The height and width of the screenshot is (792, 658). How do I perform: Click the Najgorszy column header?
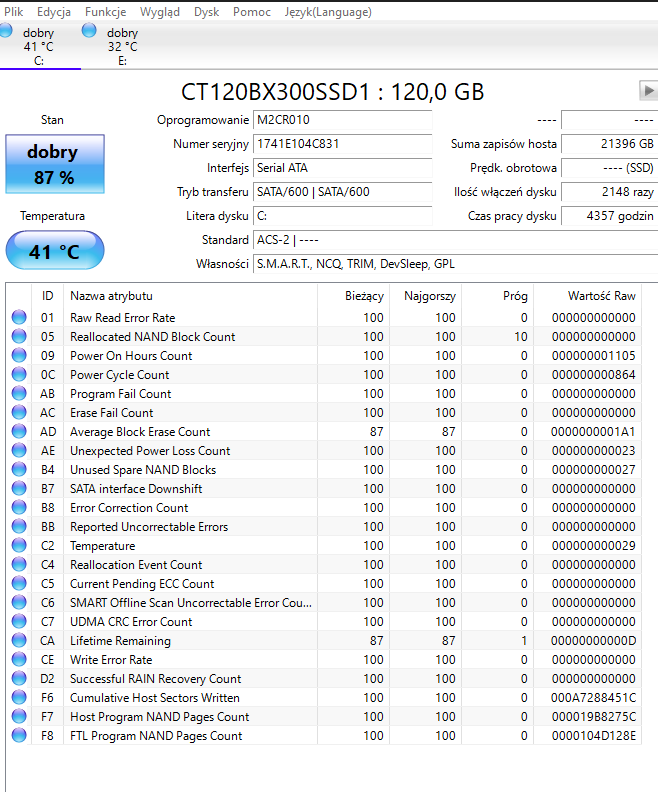426,296
